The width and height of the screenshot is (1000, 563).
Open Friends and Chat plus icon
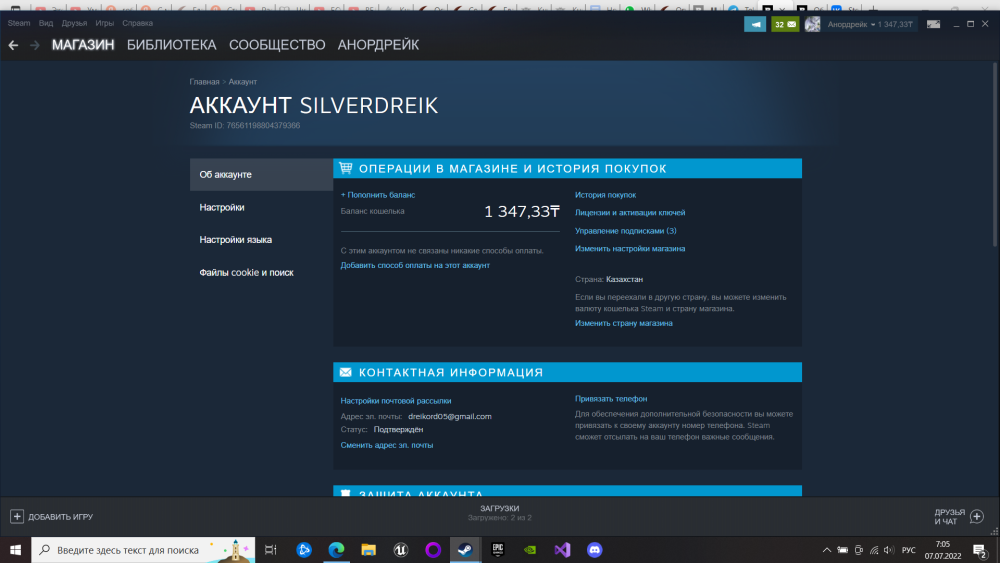pos(977,516)
